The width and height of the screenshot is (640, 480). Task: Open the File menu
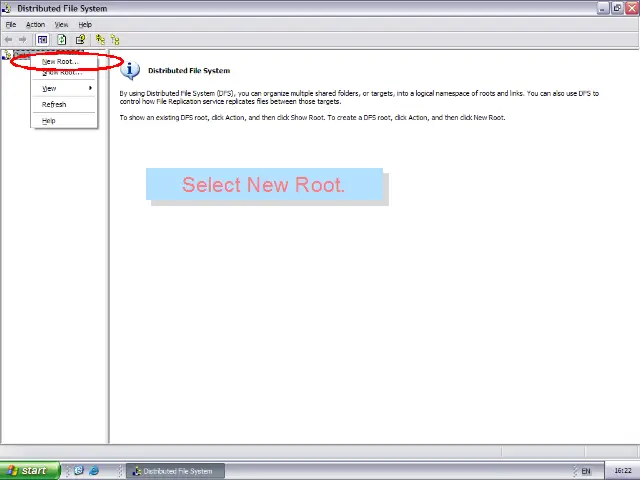11,24
